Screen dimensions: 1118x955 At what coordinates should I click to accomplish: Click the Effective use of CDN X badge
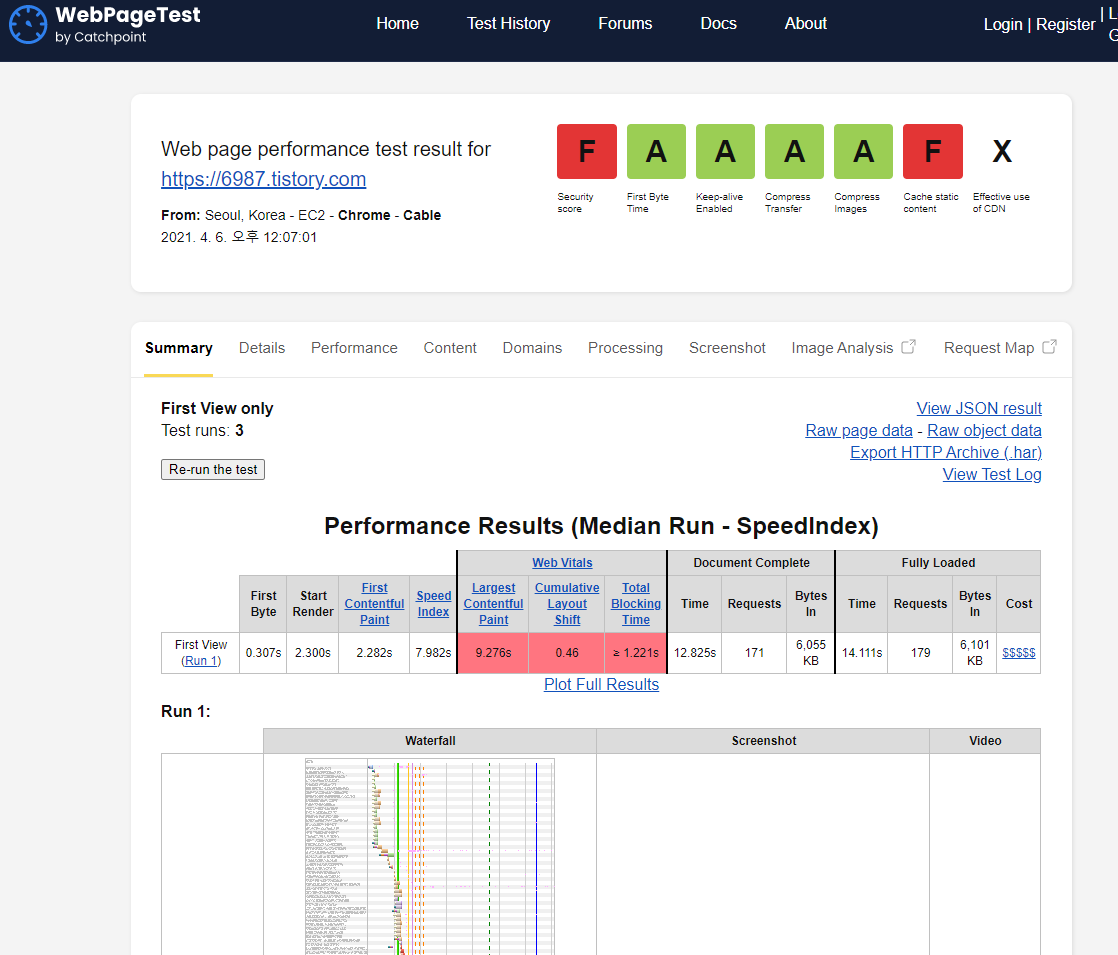(1002, 151)
